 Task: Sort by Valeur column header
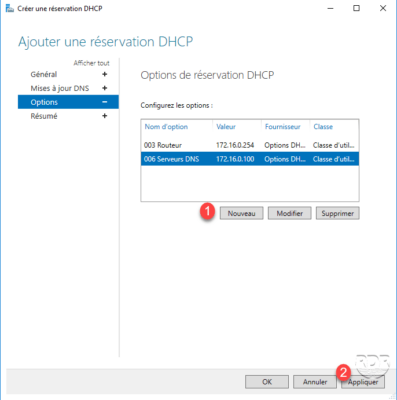pos(226,127)
